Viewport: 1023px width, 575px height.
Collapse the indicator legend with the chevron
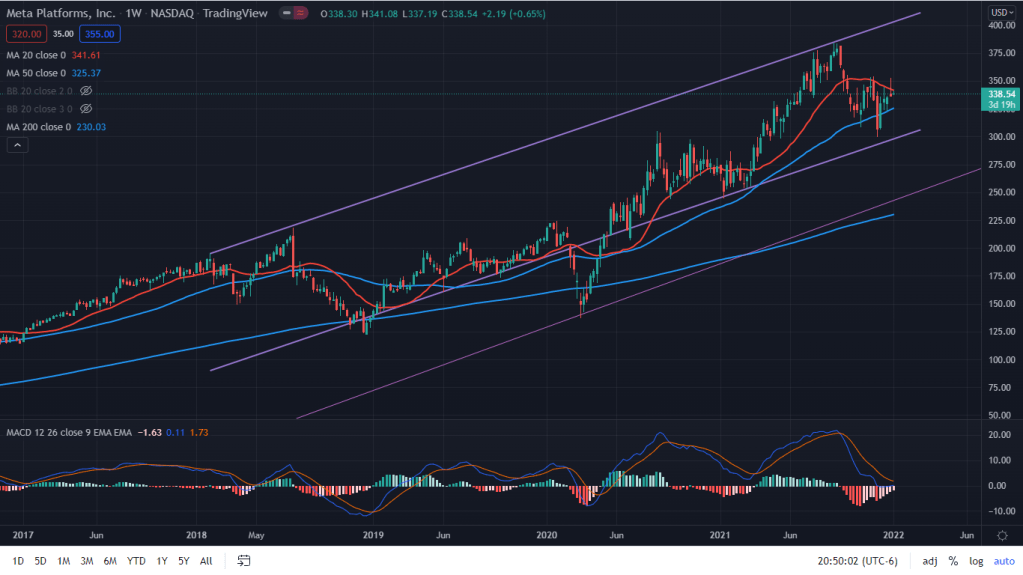click(17, 145)
